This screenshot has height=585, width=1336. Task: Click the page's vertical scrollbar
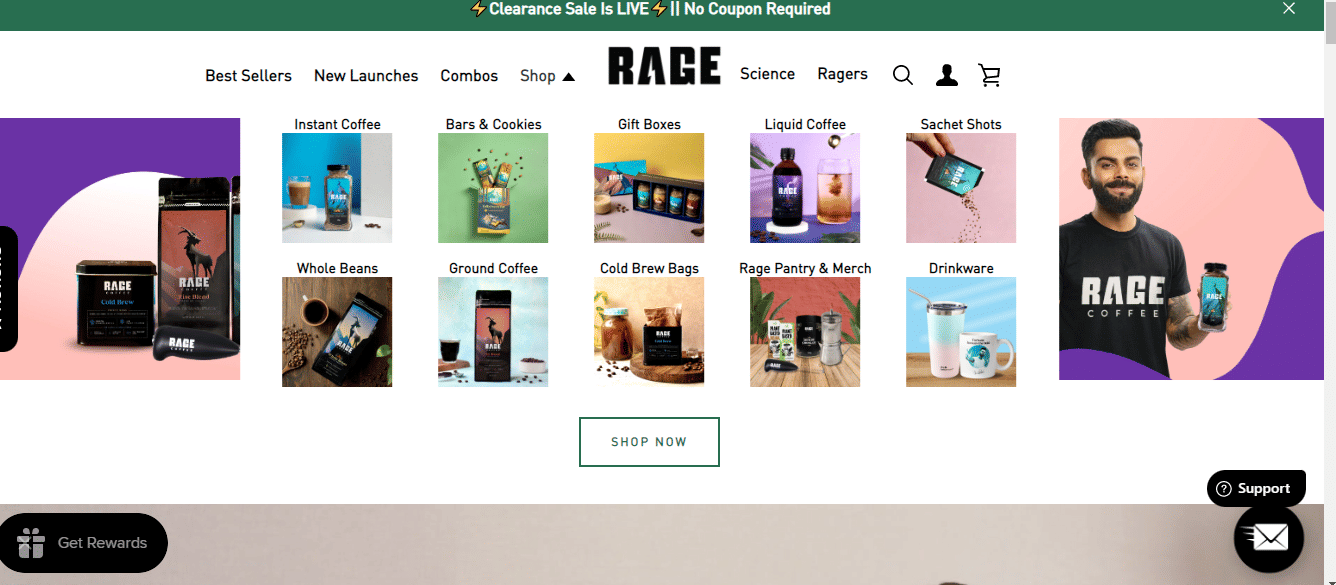point(1329,300)
